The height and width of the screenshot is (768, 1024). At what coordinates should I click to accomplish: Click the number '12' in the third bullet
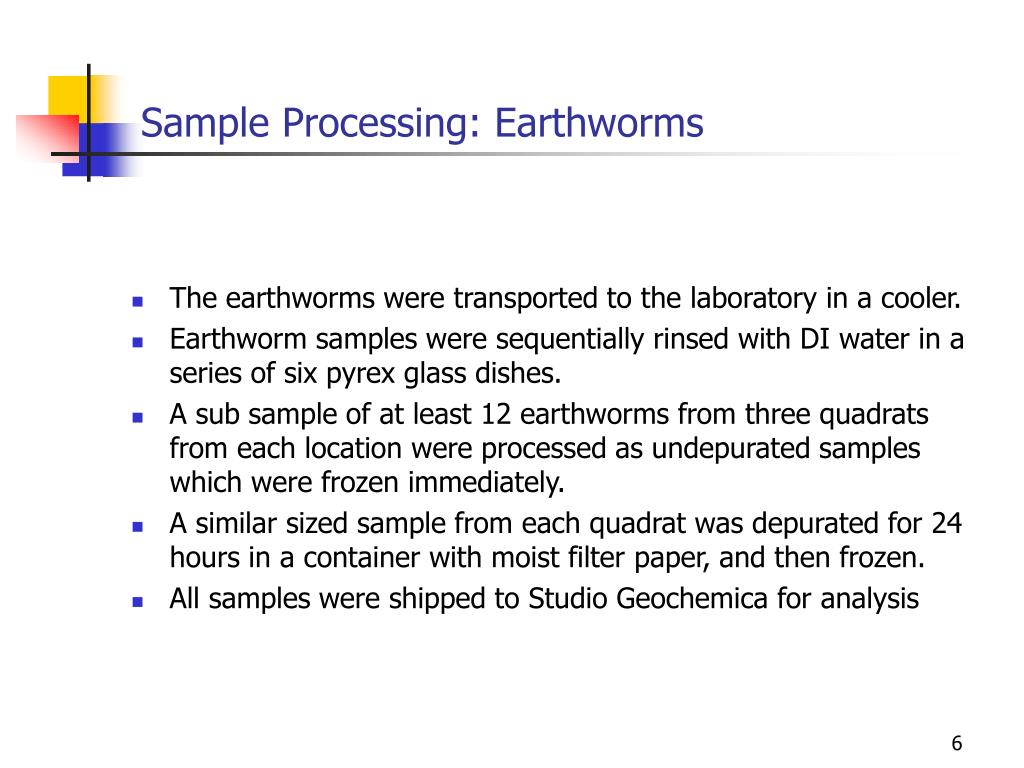click(496, 415)
